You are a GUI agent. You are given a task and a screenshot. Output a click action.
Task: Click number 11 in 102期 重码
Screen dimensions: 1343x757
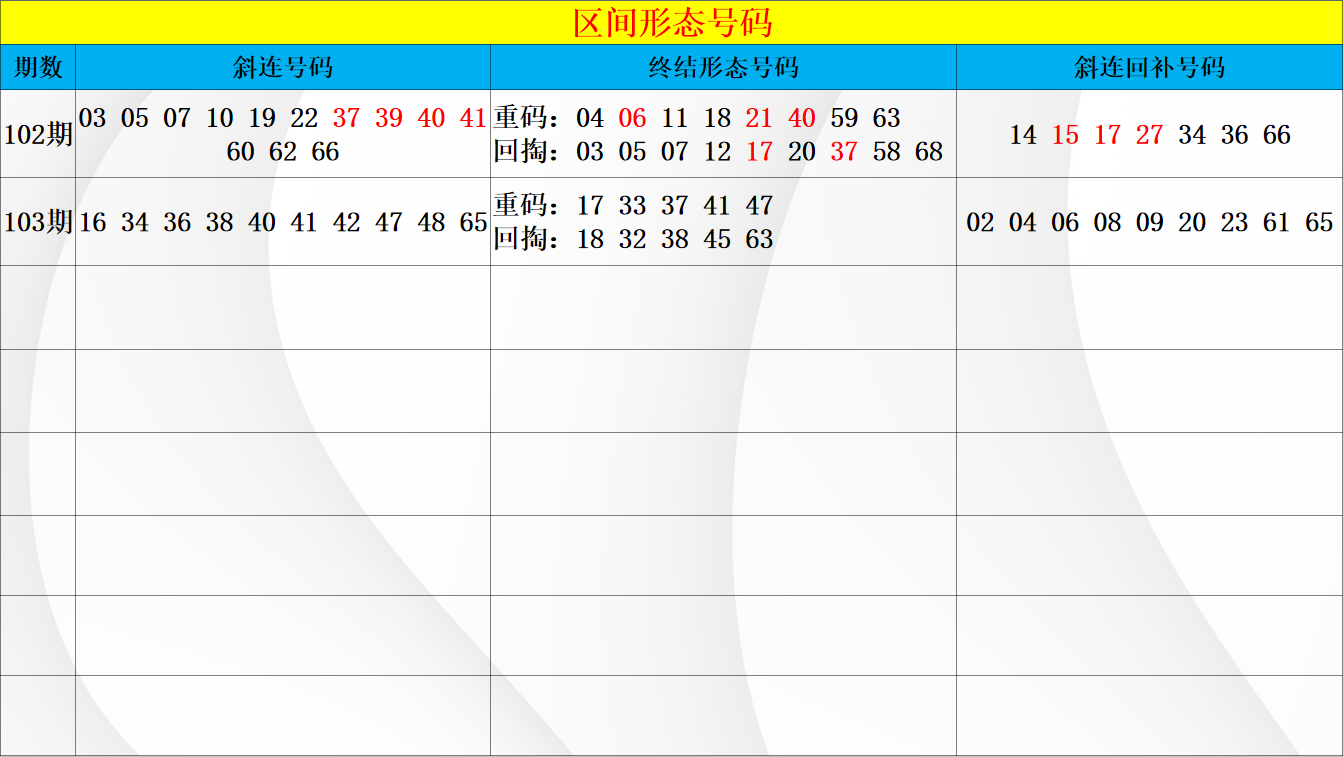pos(675,118)
